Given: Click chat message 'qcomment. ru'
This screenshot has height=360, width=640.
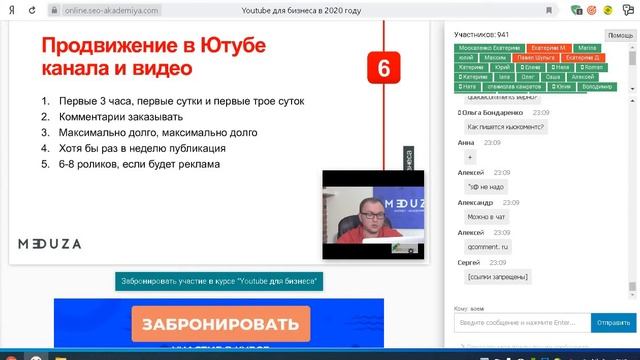Looking at the screenshot, I should [488, 247].
